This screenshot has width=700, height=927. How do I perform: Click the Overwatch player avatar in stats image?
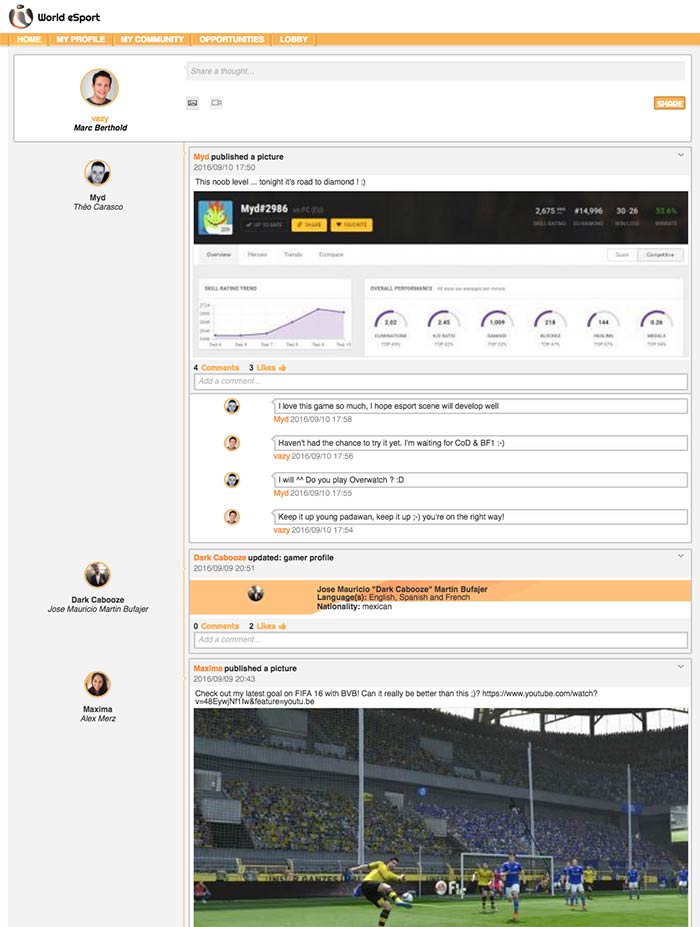[x=215, y=218]
